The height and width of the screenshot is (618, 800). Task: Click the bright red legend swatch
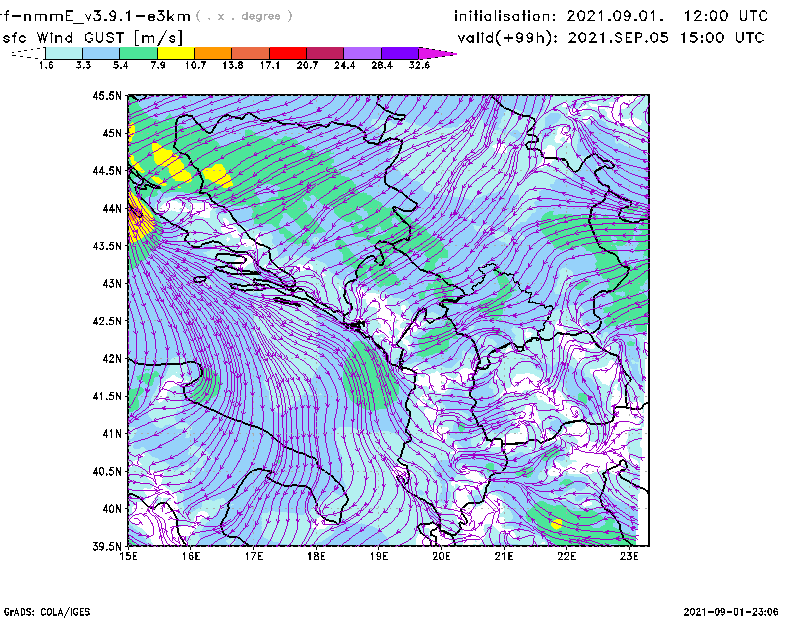pyautogui.click(x=288, y=53)
